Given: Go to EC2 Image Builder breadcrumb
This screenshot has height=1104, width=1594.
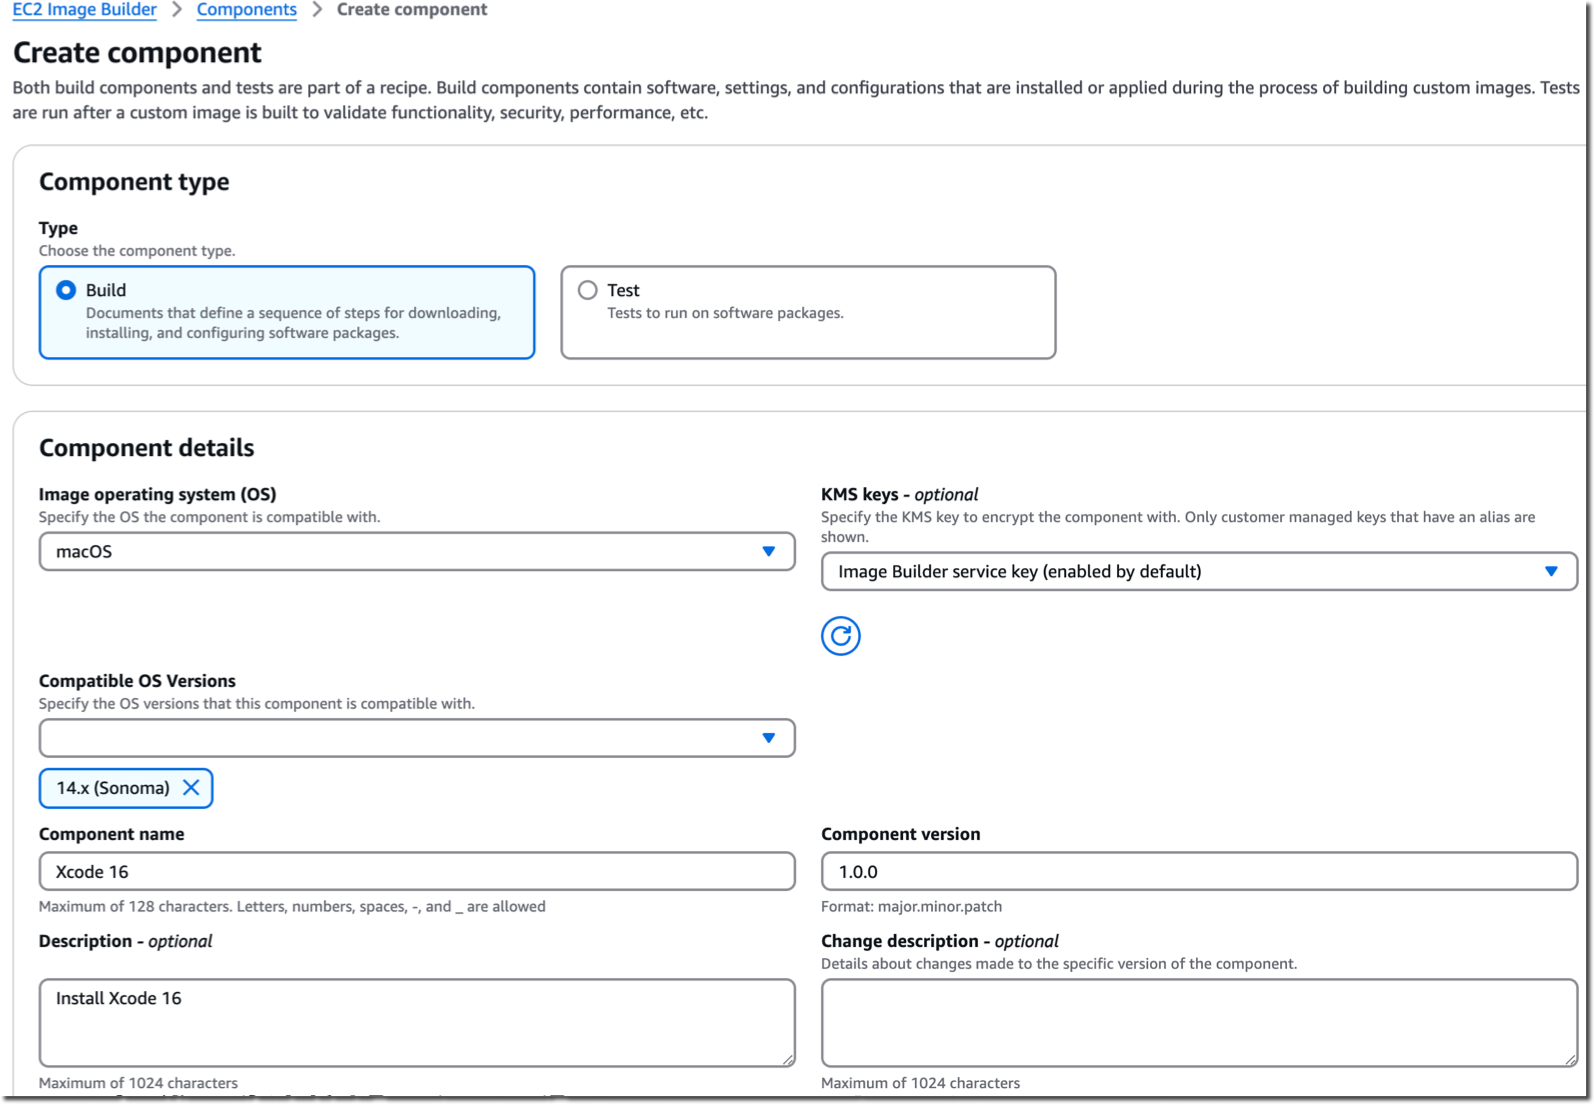Looking at the screenshot, I should [x=84, y=10].
